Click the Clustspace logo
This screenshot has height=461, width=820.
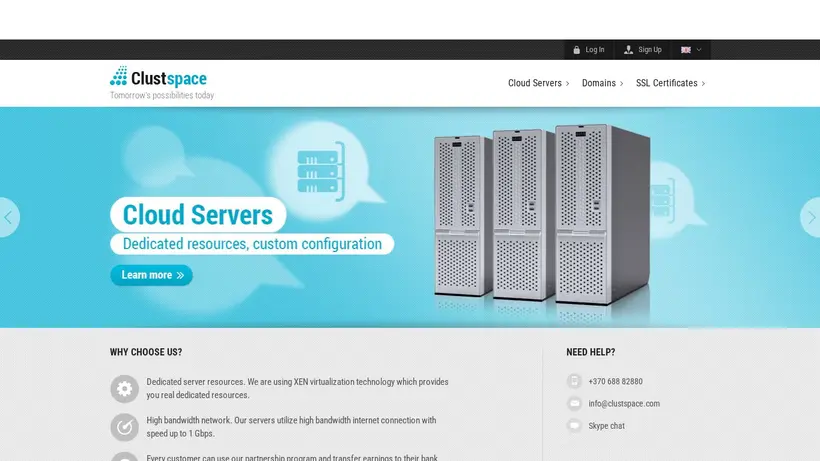pyautogui.click(x=158, y=77)
